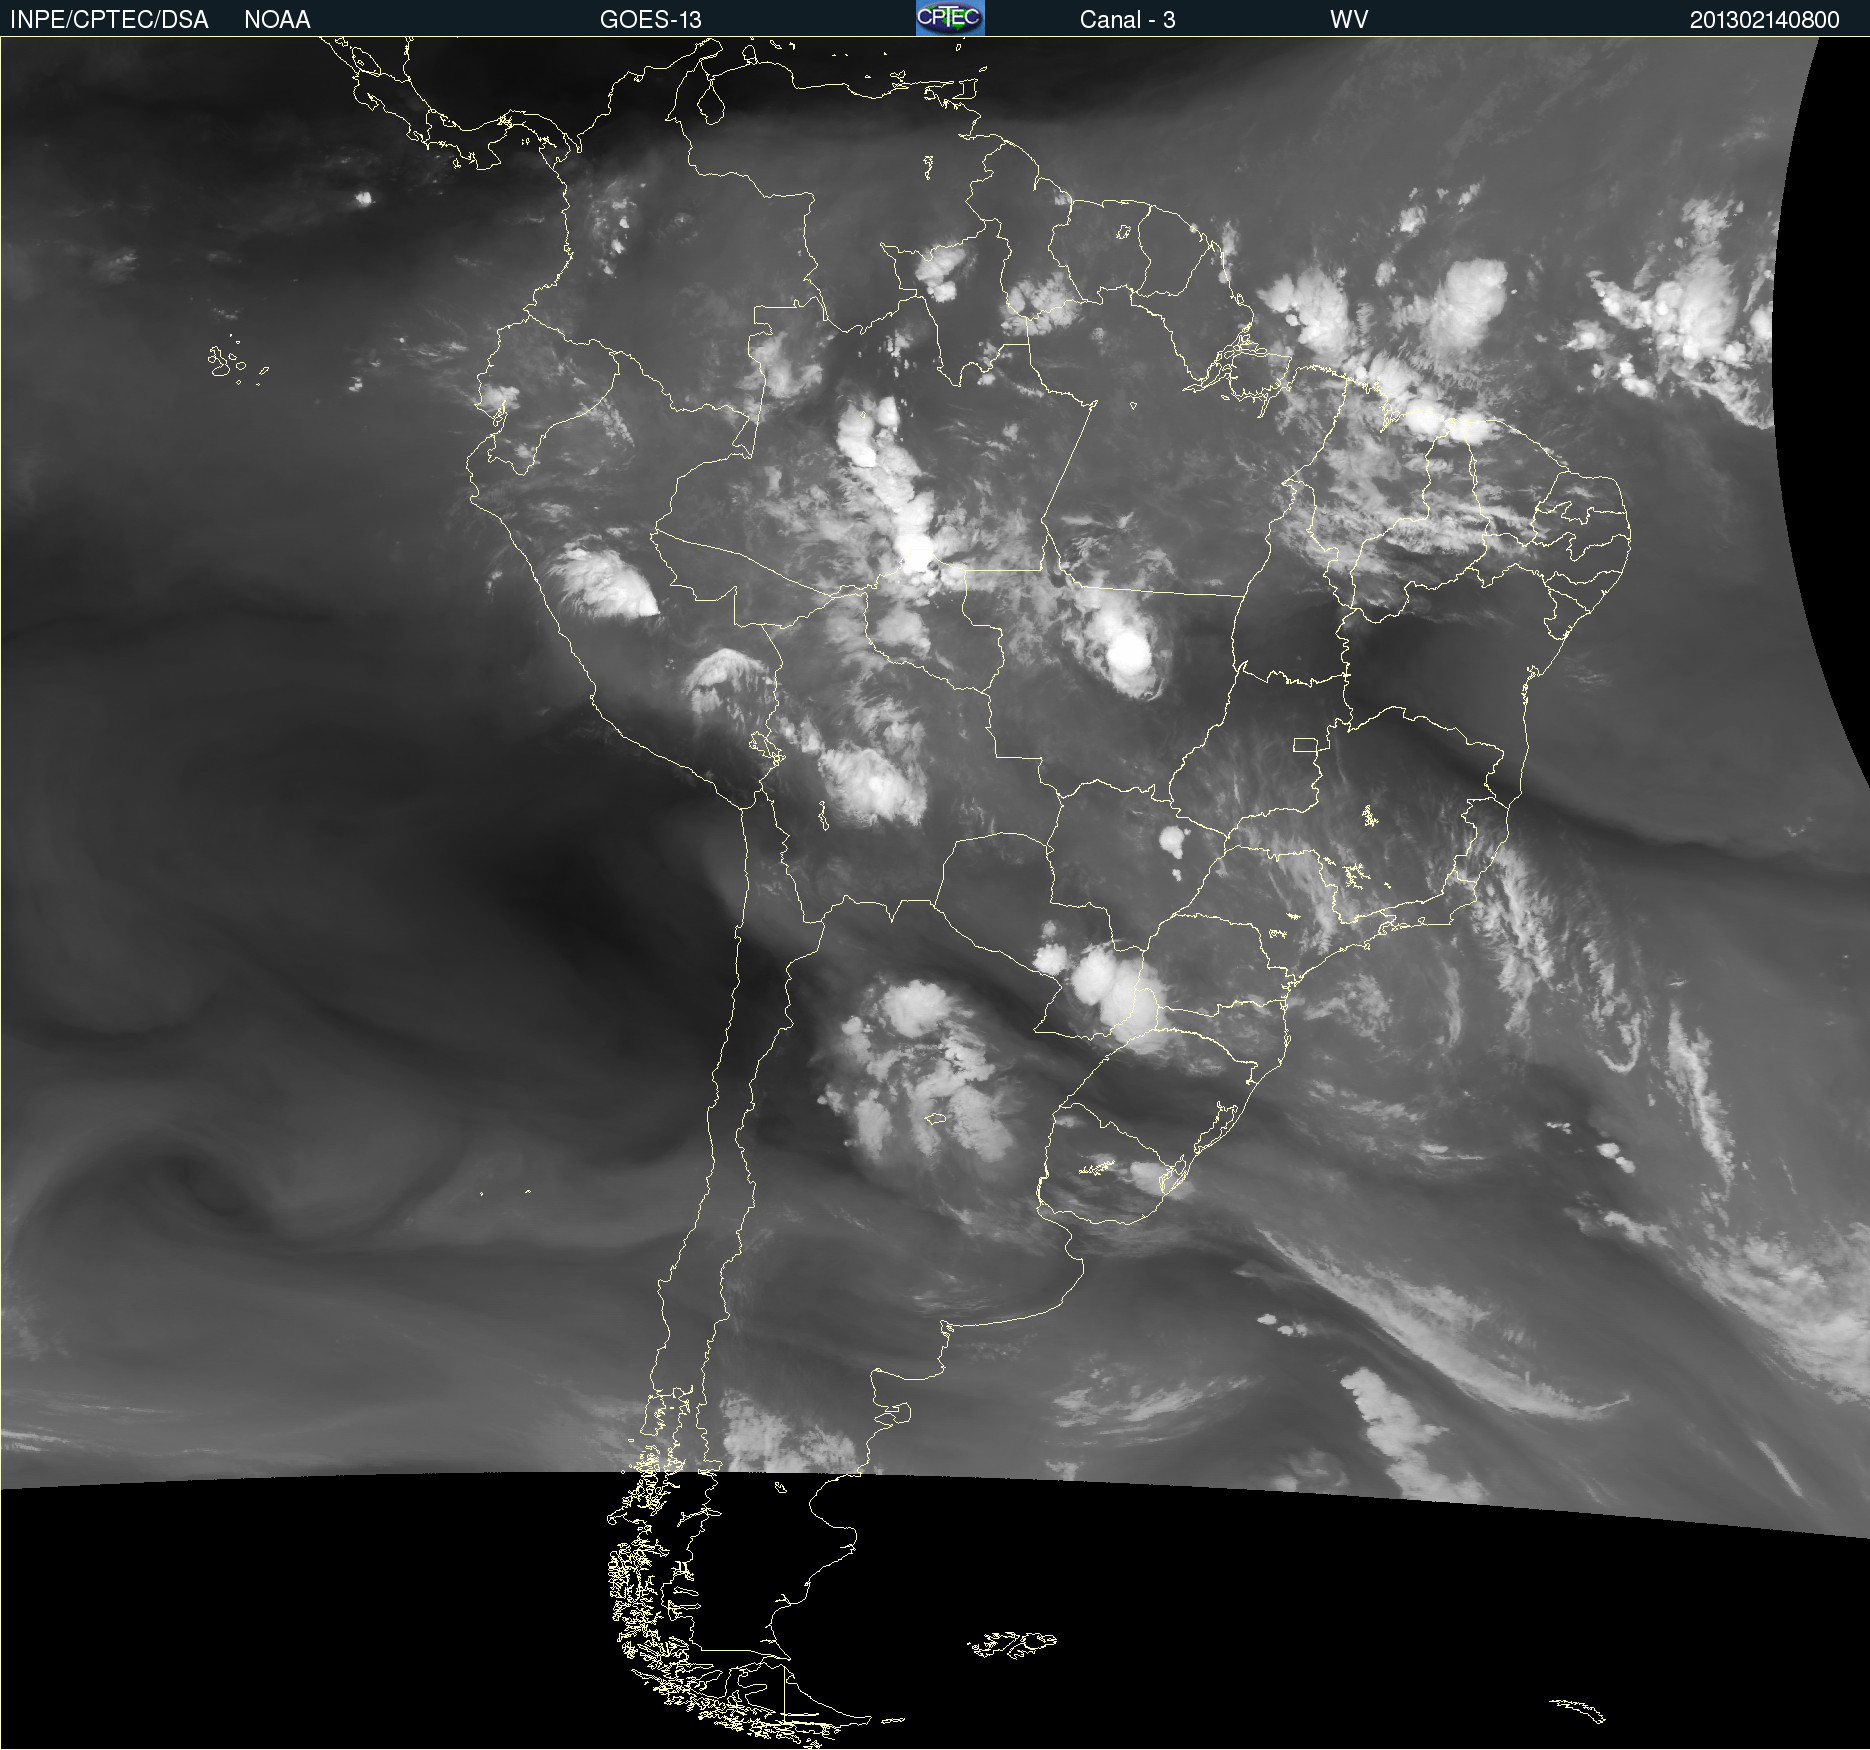Image resolution: width=1870 pixels, height=1750 pixels.
Task: Click the CPTEC logo icon
Action: (950, 18)
